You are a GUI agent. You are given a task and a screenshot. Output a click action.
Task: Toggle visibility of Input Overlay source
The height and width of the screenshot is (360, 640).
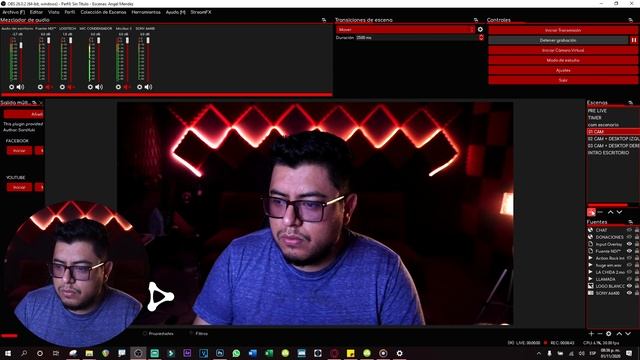click(x=629, y=244)
